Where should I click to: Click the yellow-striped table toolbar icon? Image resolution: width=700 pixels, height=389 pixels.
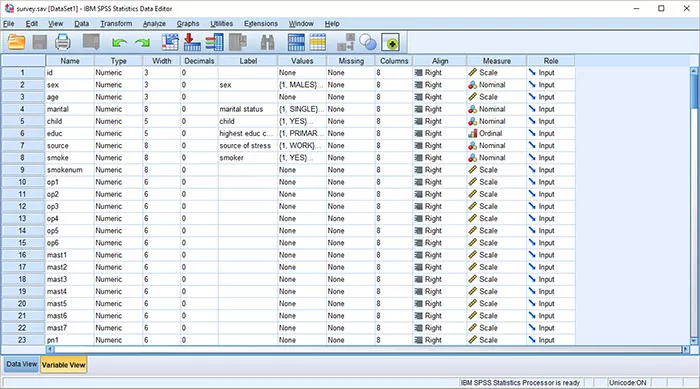[x=317, y=42]
